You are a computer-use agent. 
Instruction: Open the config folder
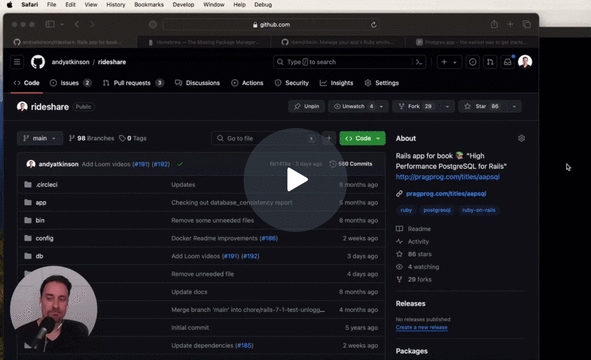point(44,238)
